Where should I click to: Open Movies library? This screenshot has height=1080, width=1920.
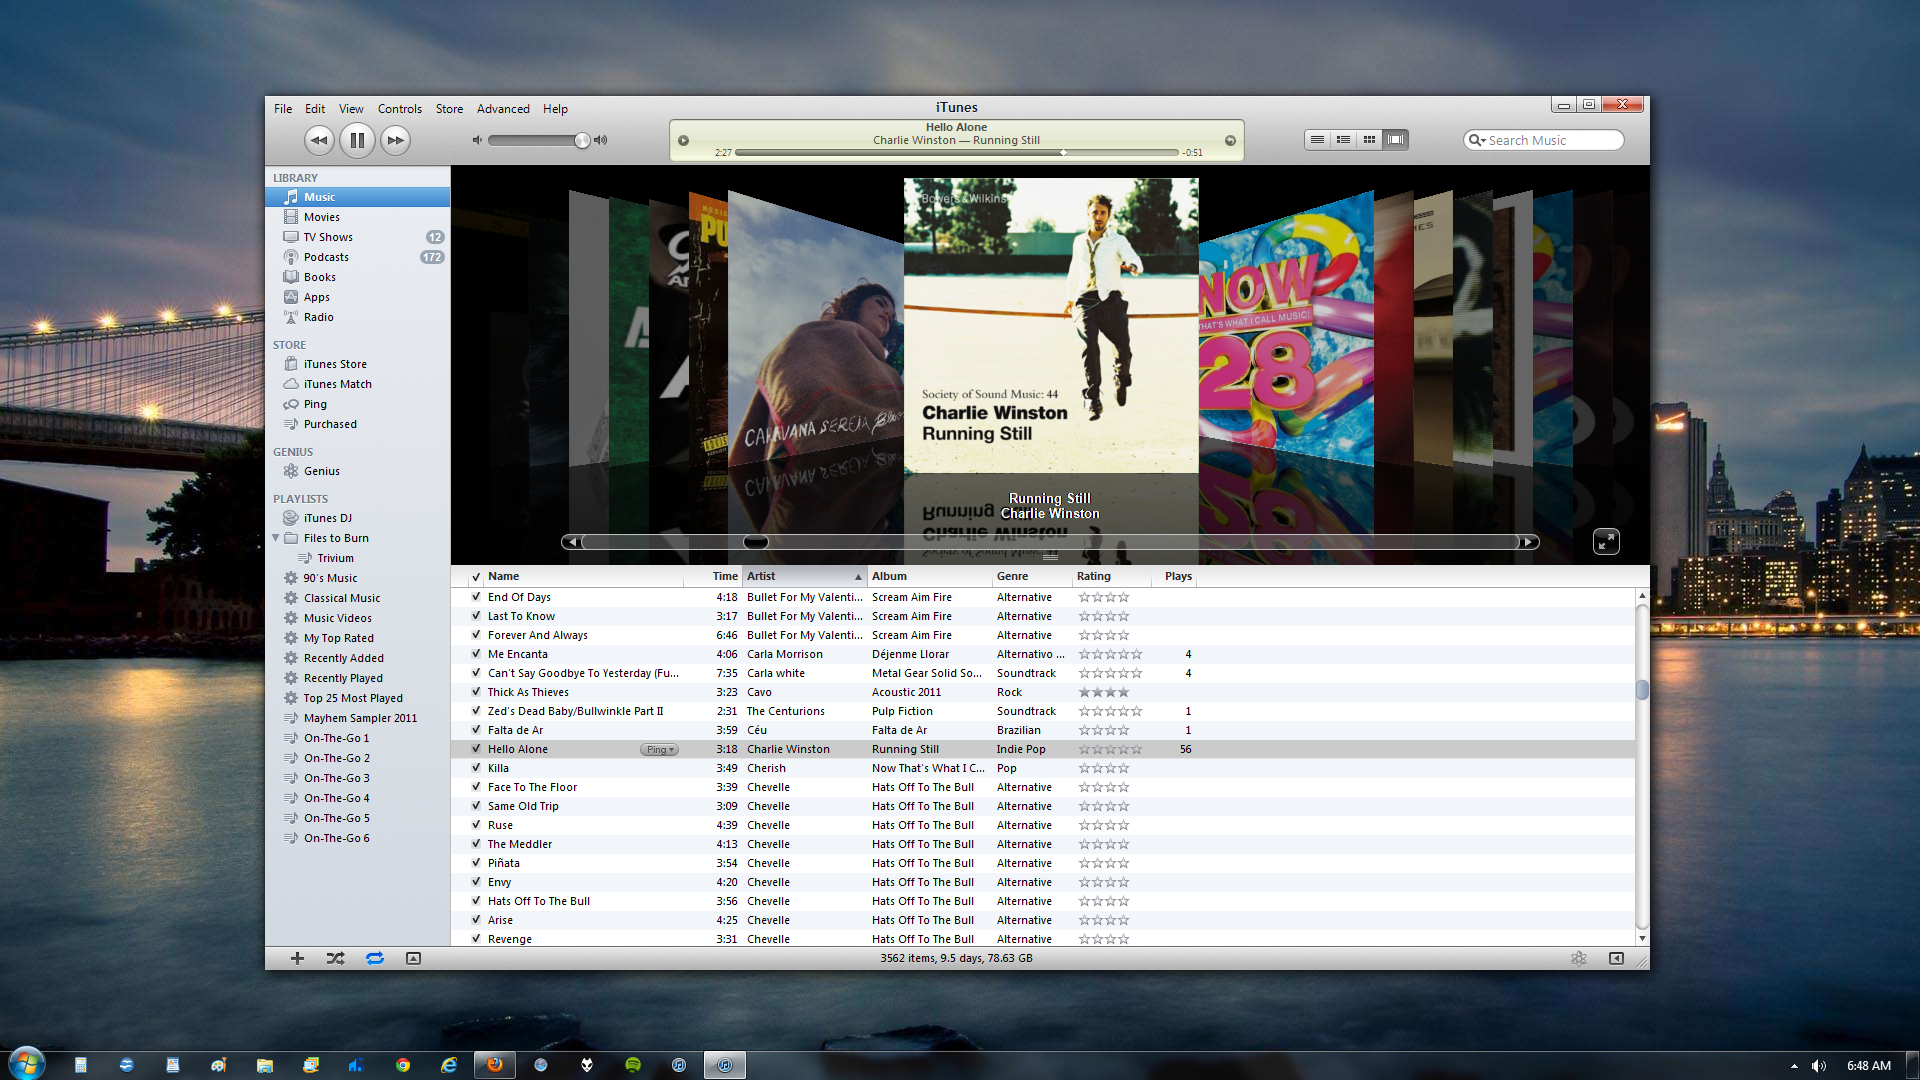(x=322, y=217)
